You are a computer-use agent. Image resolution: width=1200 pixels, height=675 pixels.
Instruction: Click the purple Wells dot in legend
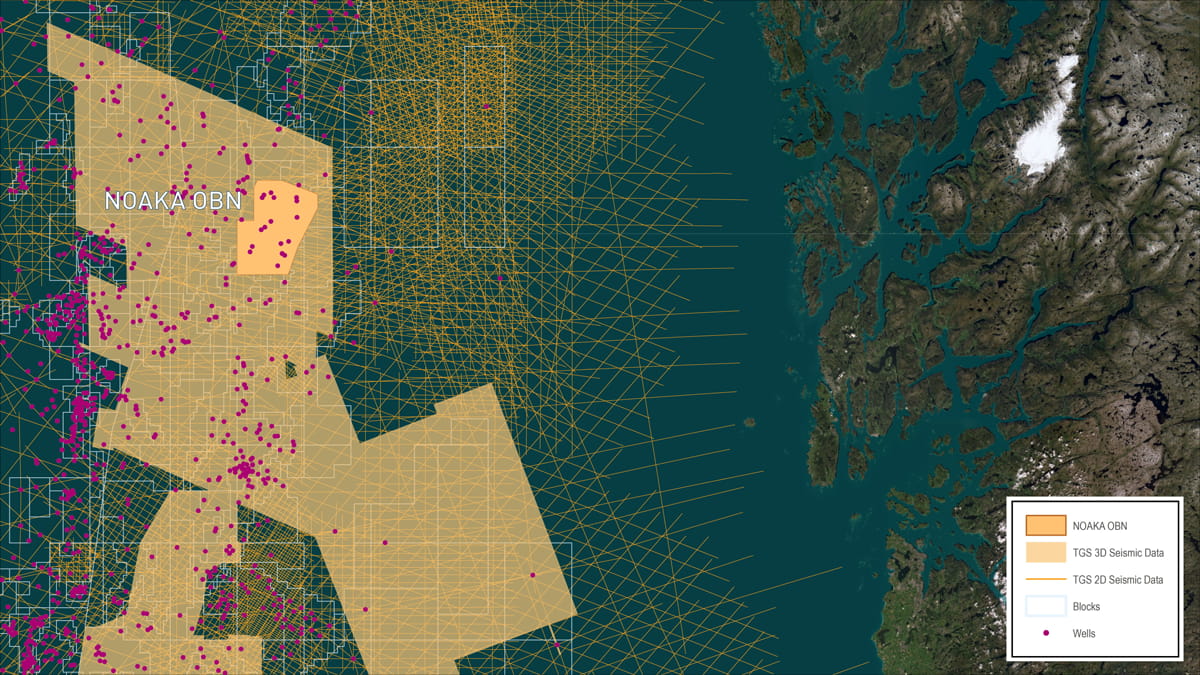[1045, 633]
